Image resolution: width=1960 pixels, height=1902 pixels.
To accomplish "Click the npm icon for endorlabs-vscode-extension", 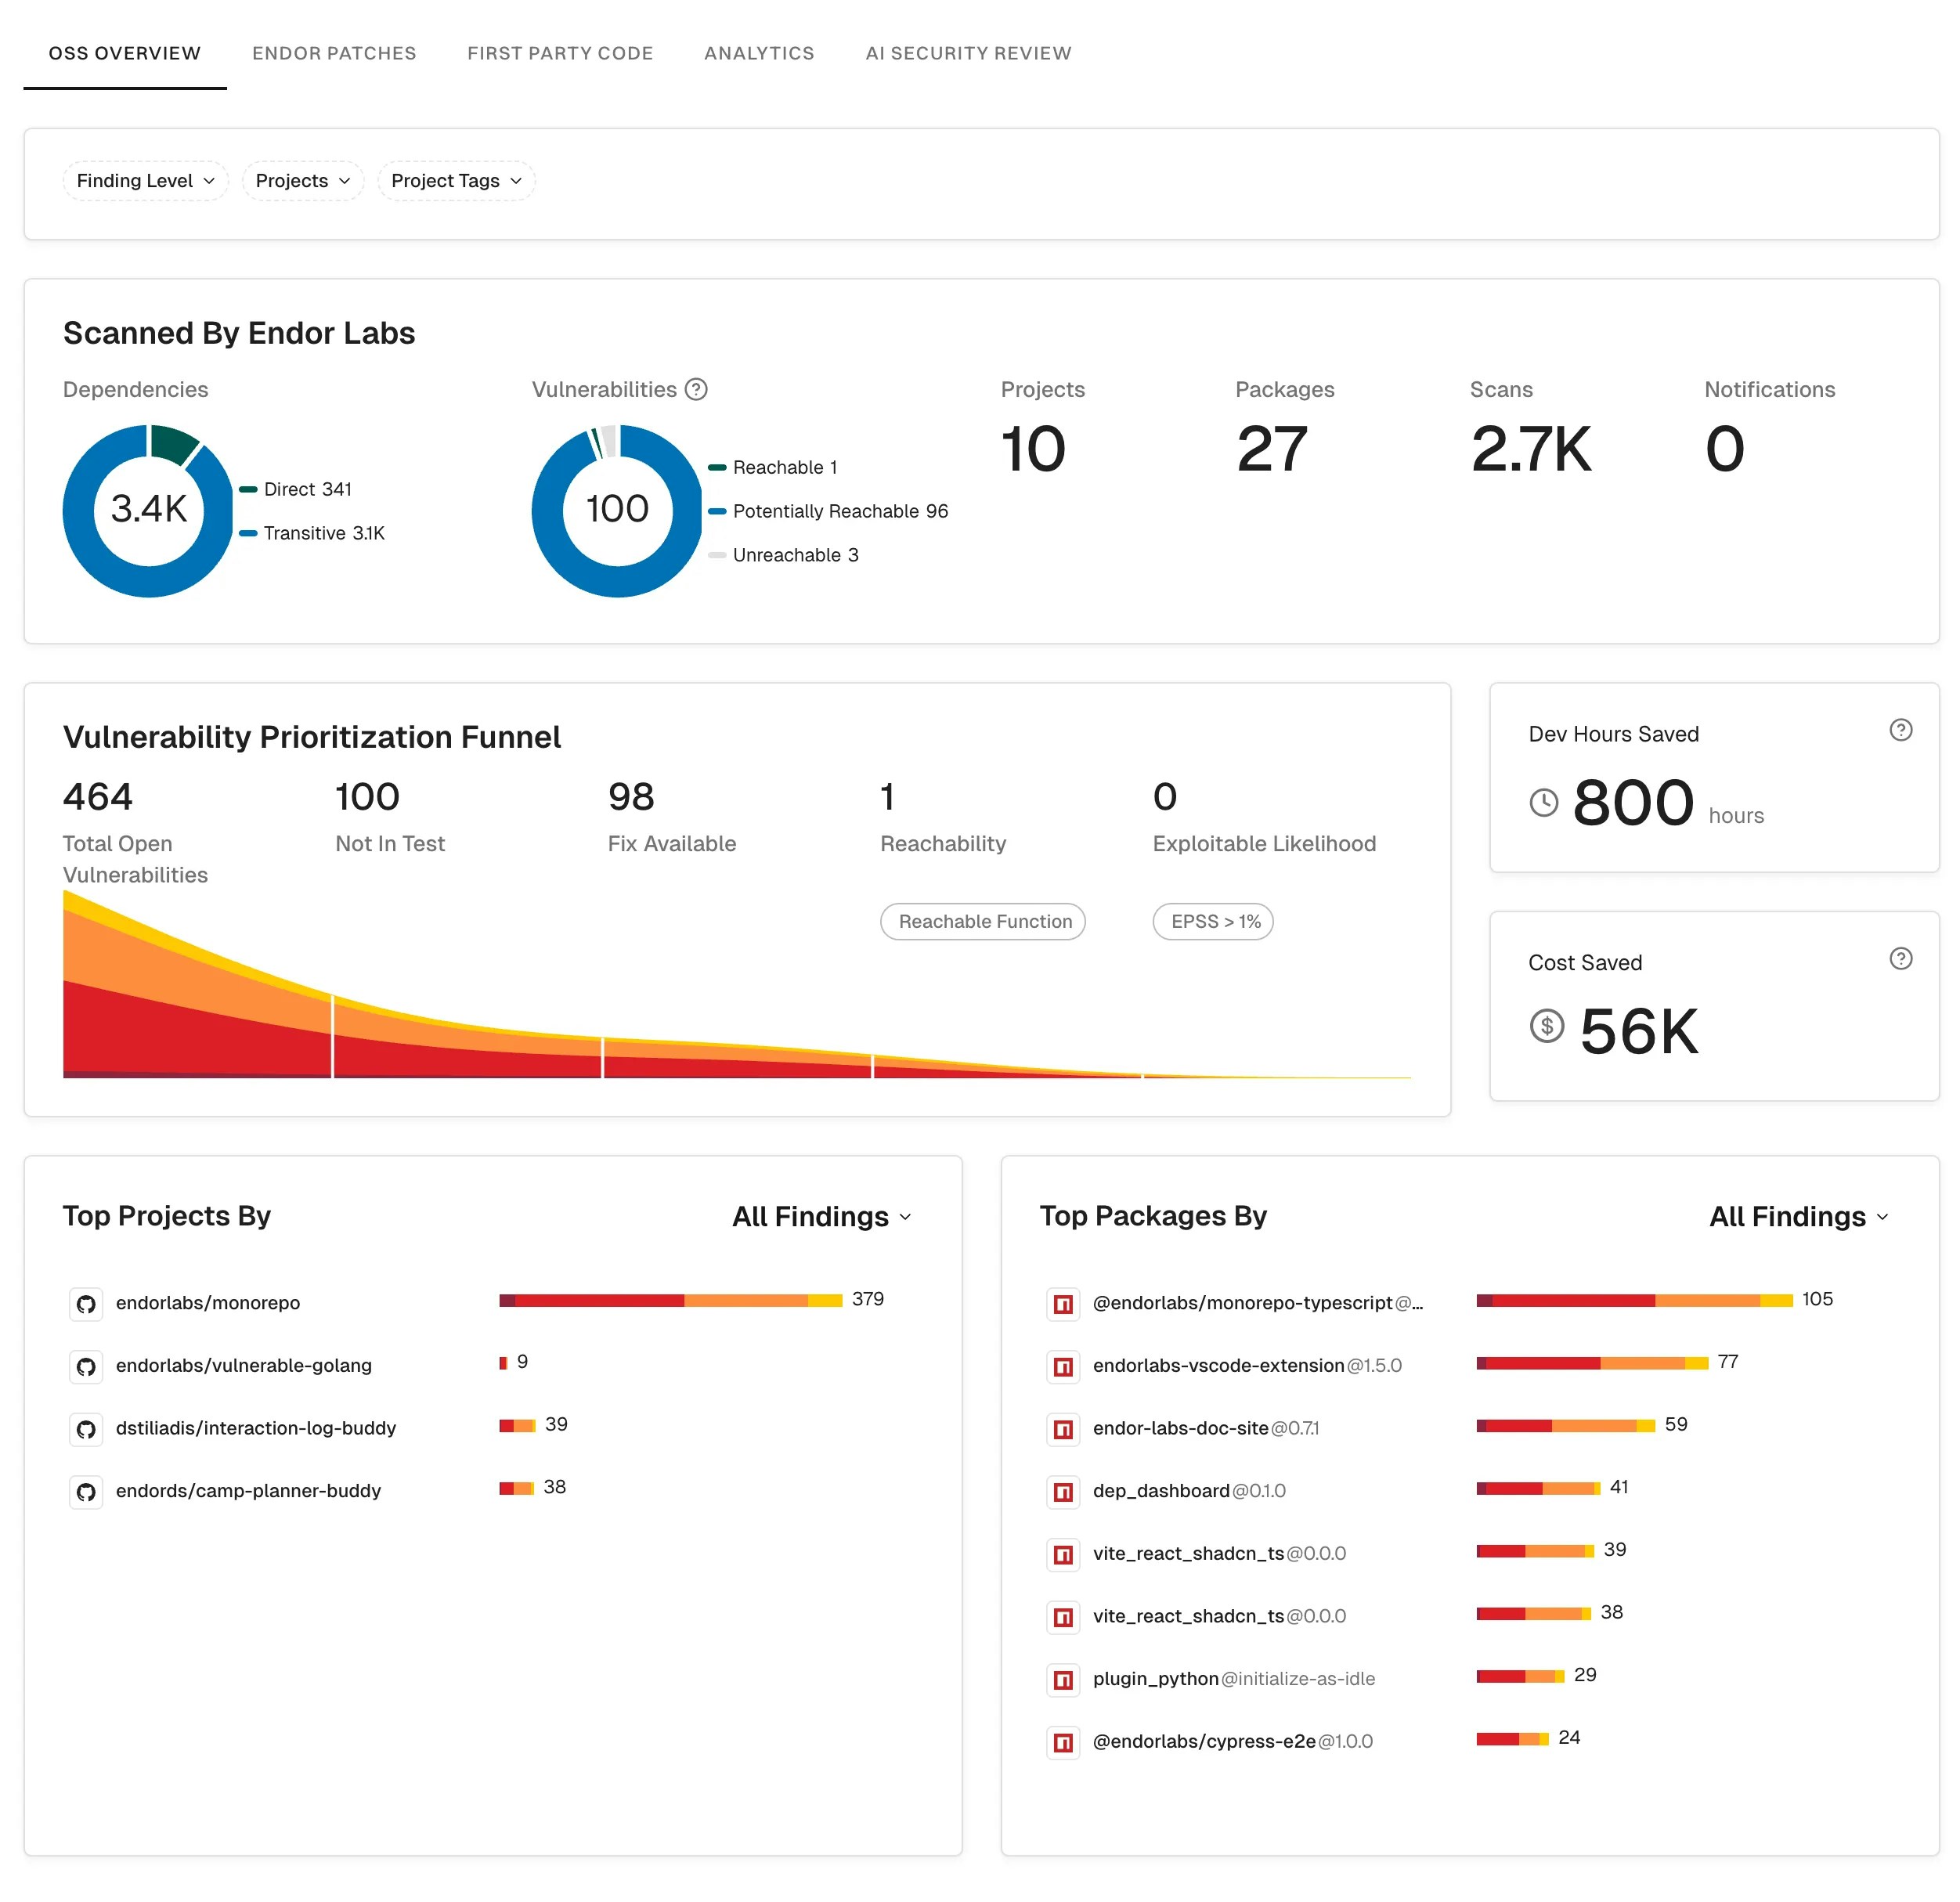I will (x=1063, y=1366).
